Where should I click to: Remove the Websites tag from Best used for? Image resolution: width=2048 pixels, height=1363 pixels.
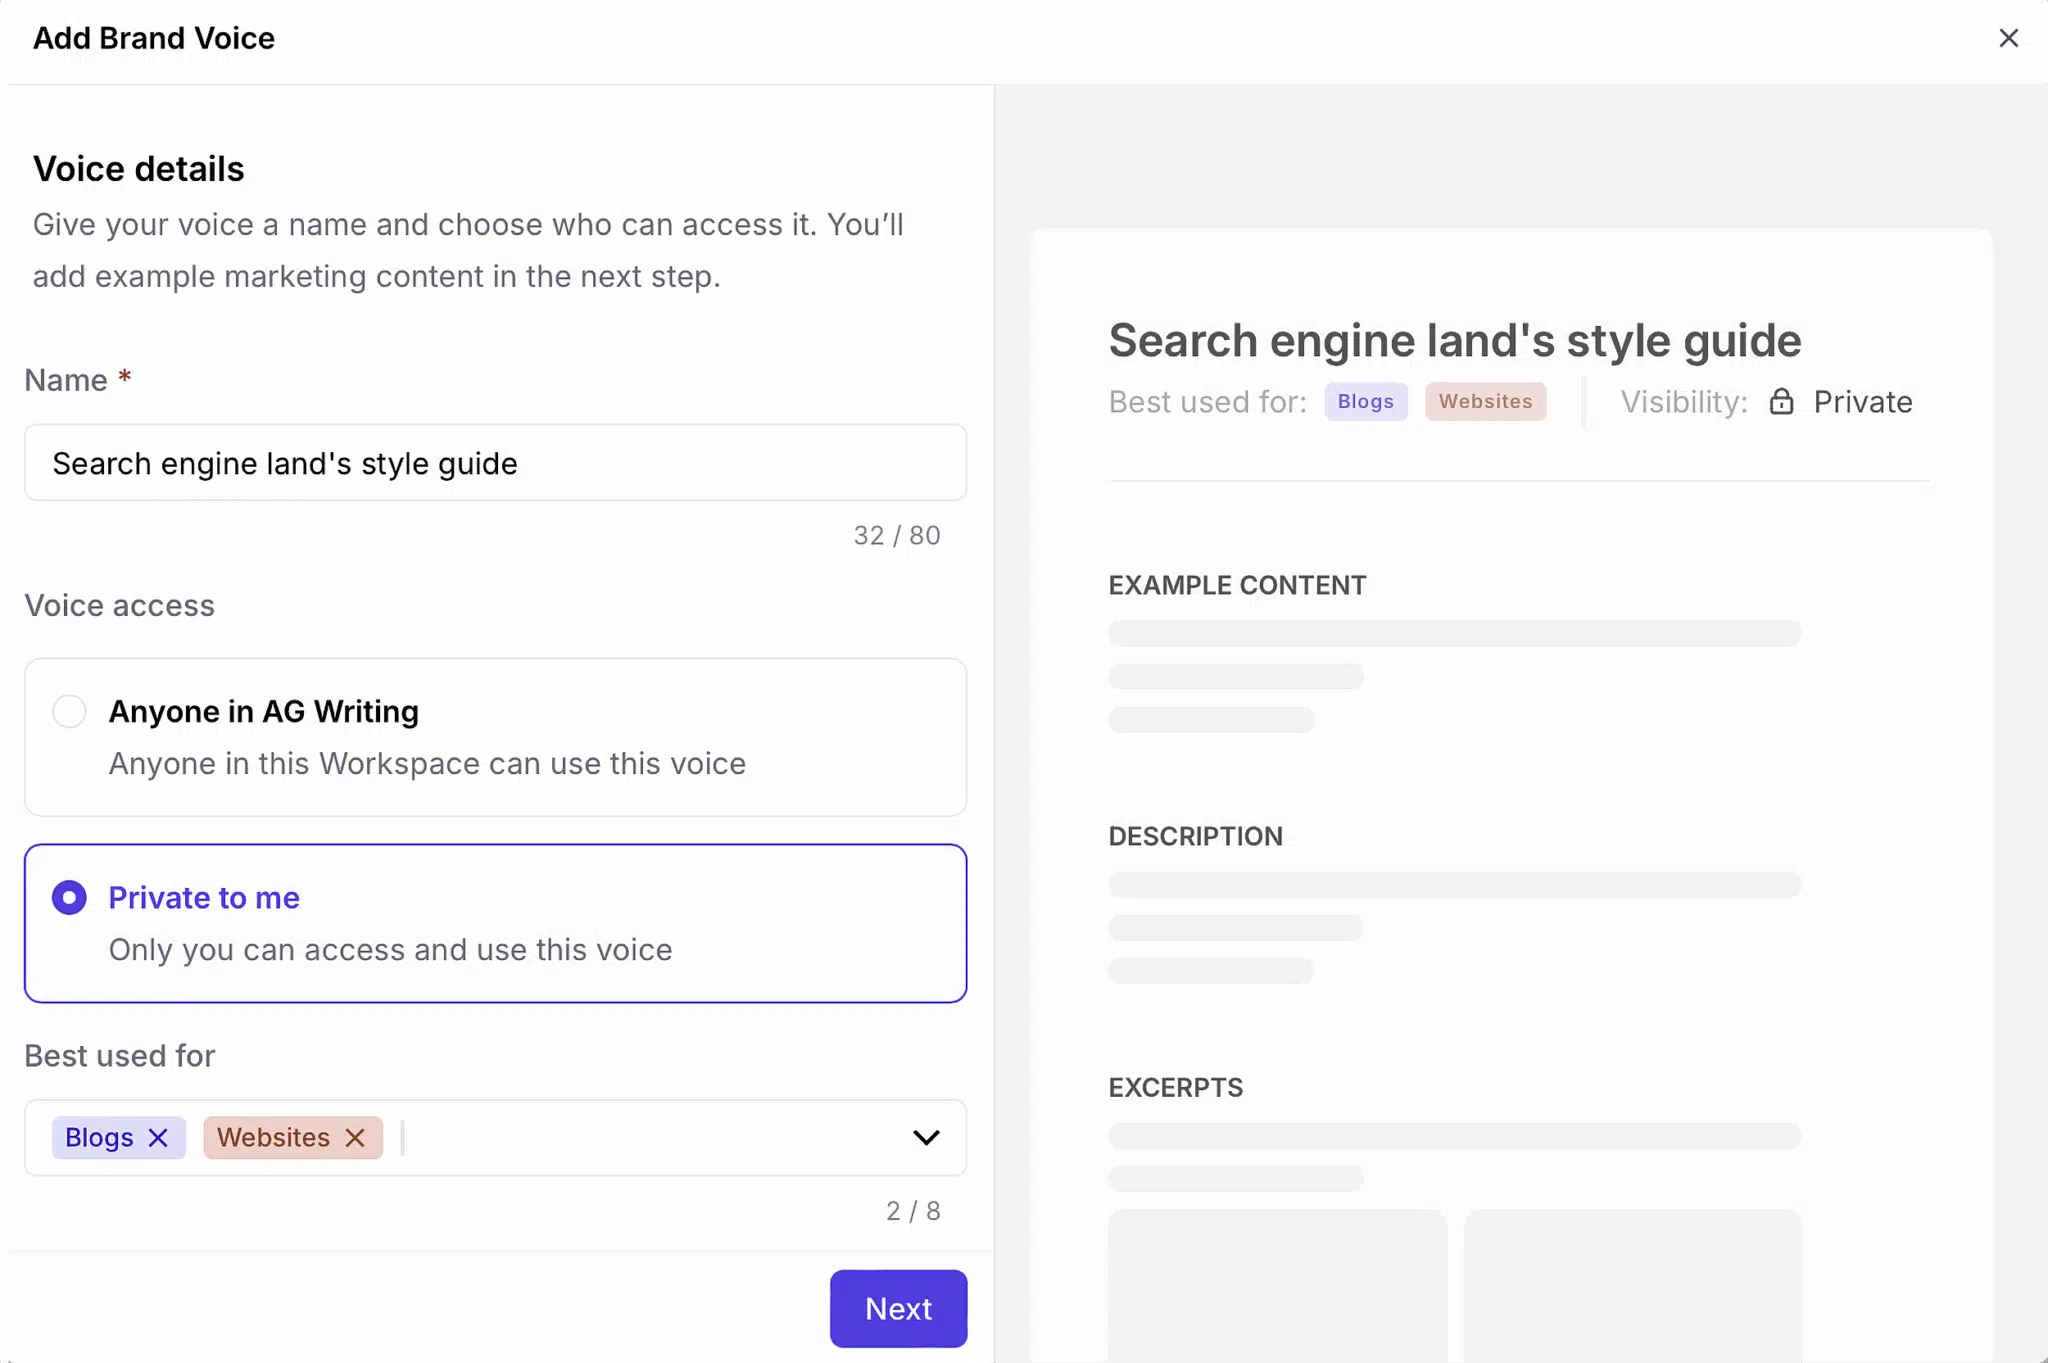tap(355, 1138)
